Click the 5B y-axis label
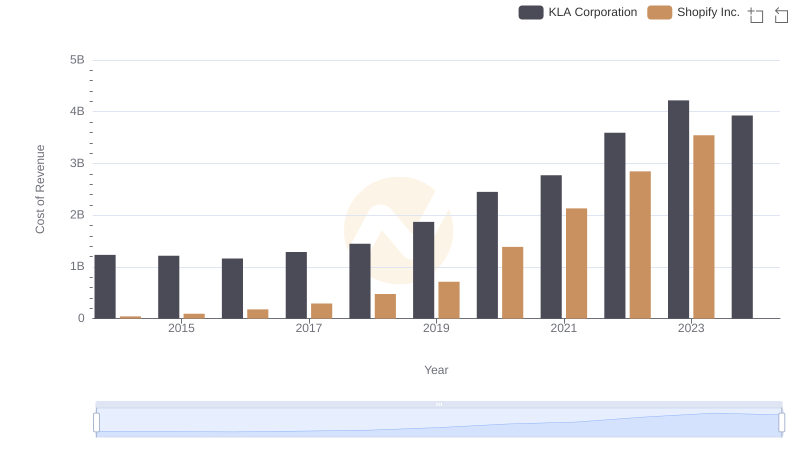The width and height of the screenshot is (800, 461). (77, 60)
